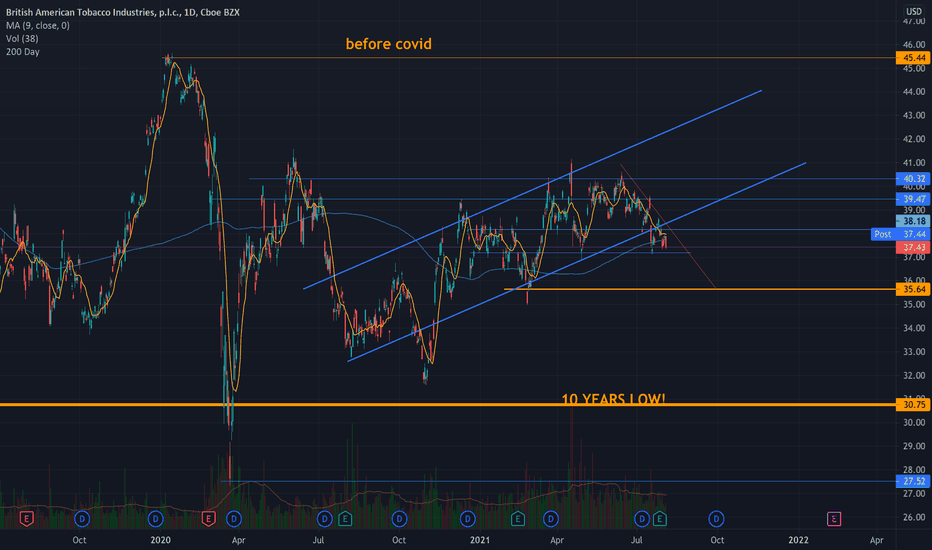Open the dividend marker near the Apr 2021 label
Image resolution: width=932 pixels, height=550 pixels.
click(x=551, y=519)
